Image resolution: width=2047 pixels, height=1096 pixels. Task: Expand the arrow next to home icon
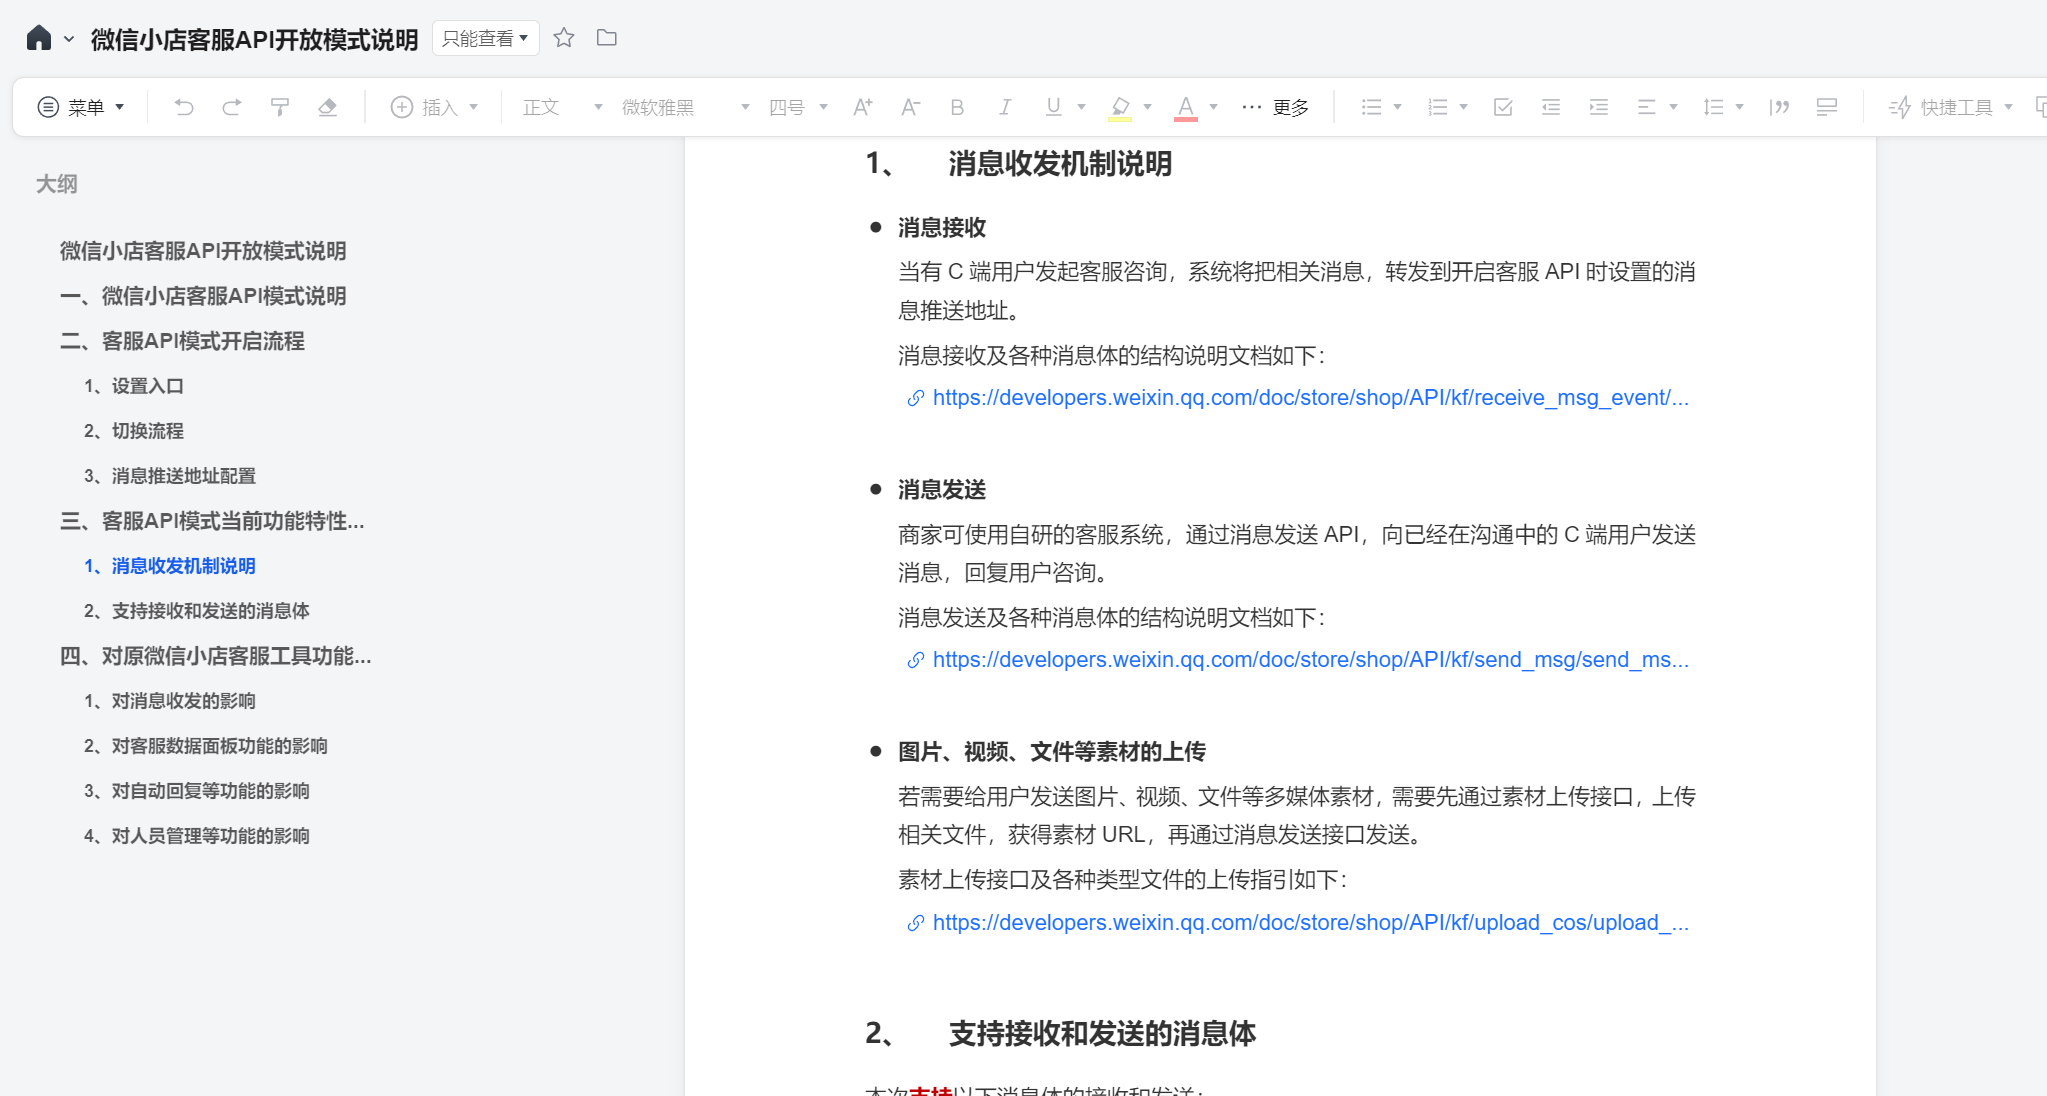coord(69,39)
